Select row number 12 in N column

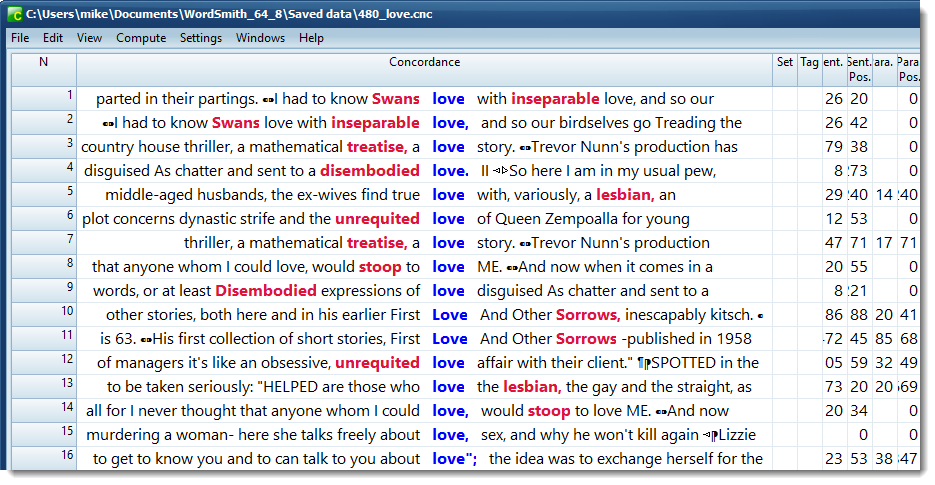[44, 362]
